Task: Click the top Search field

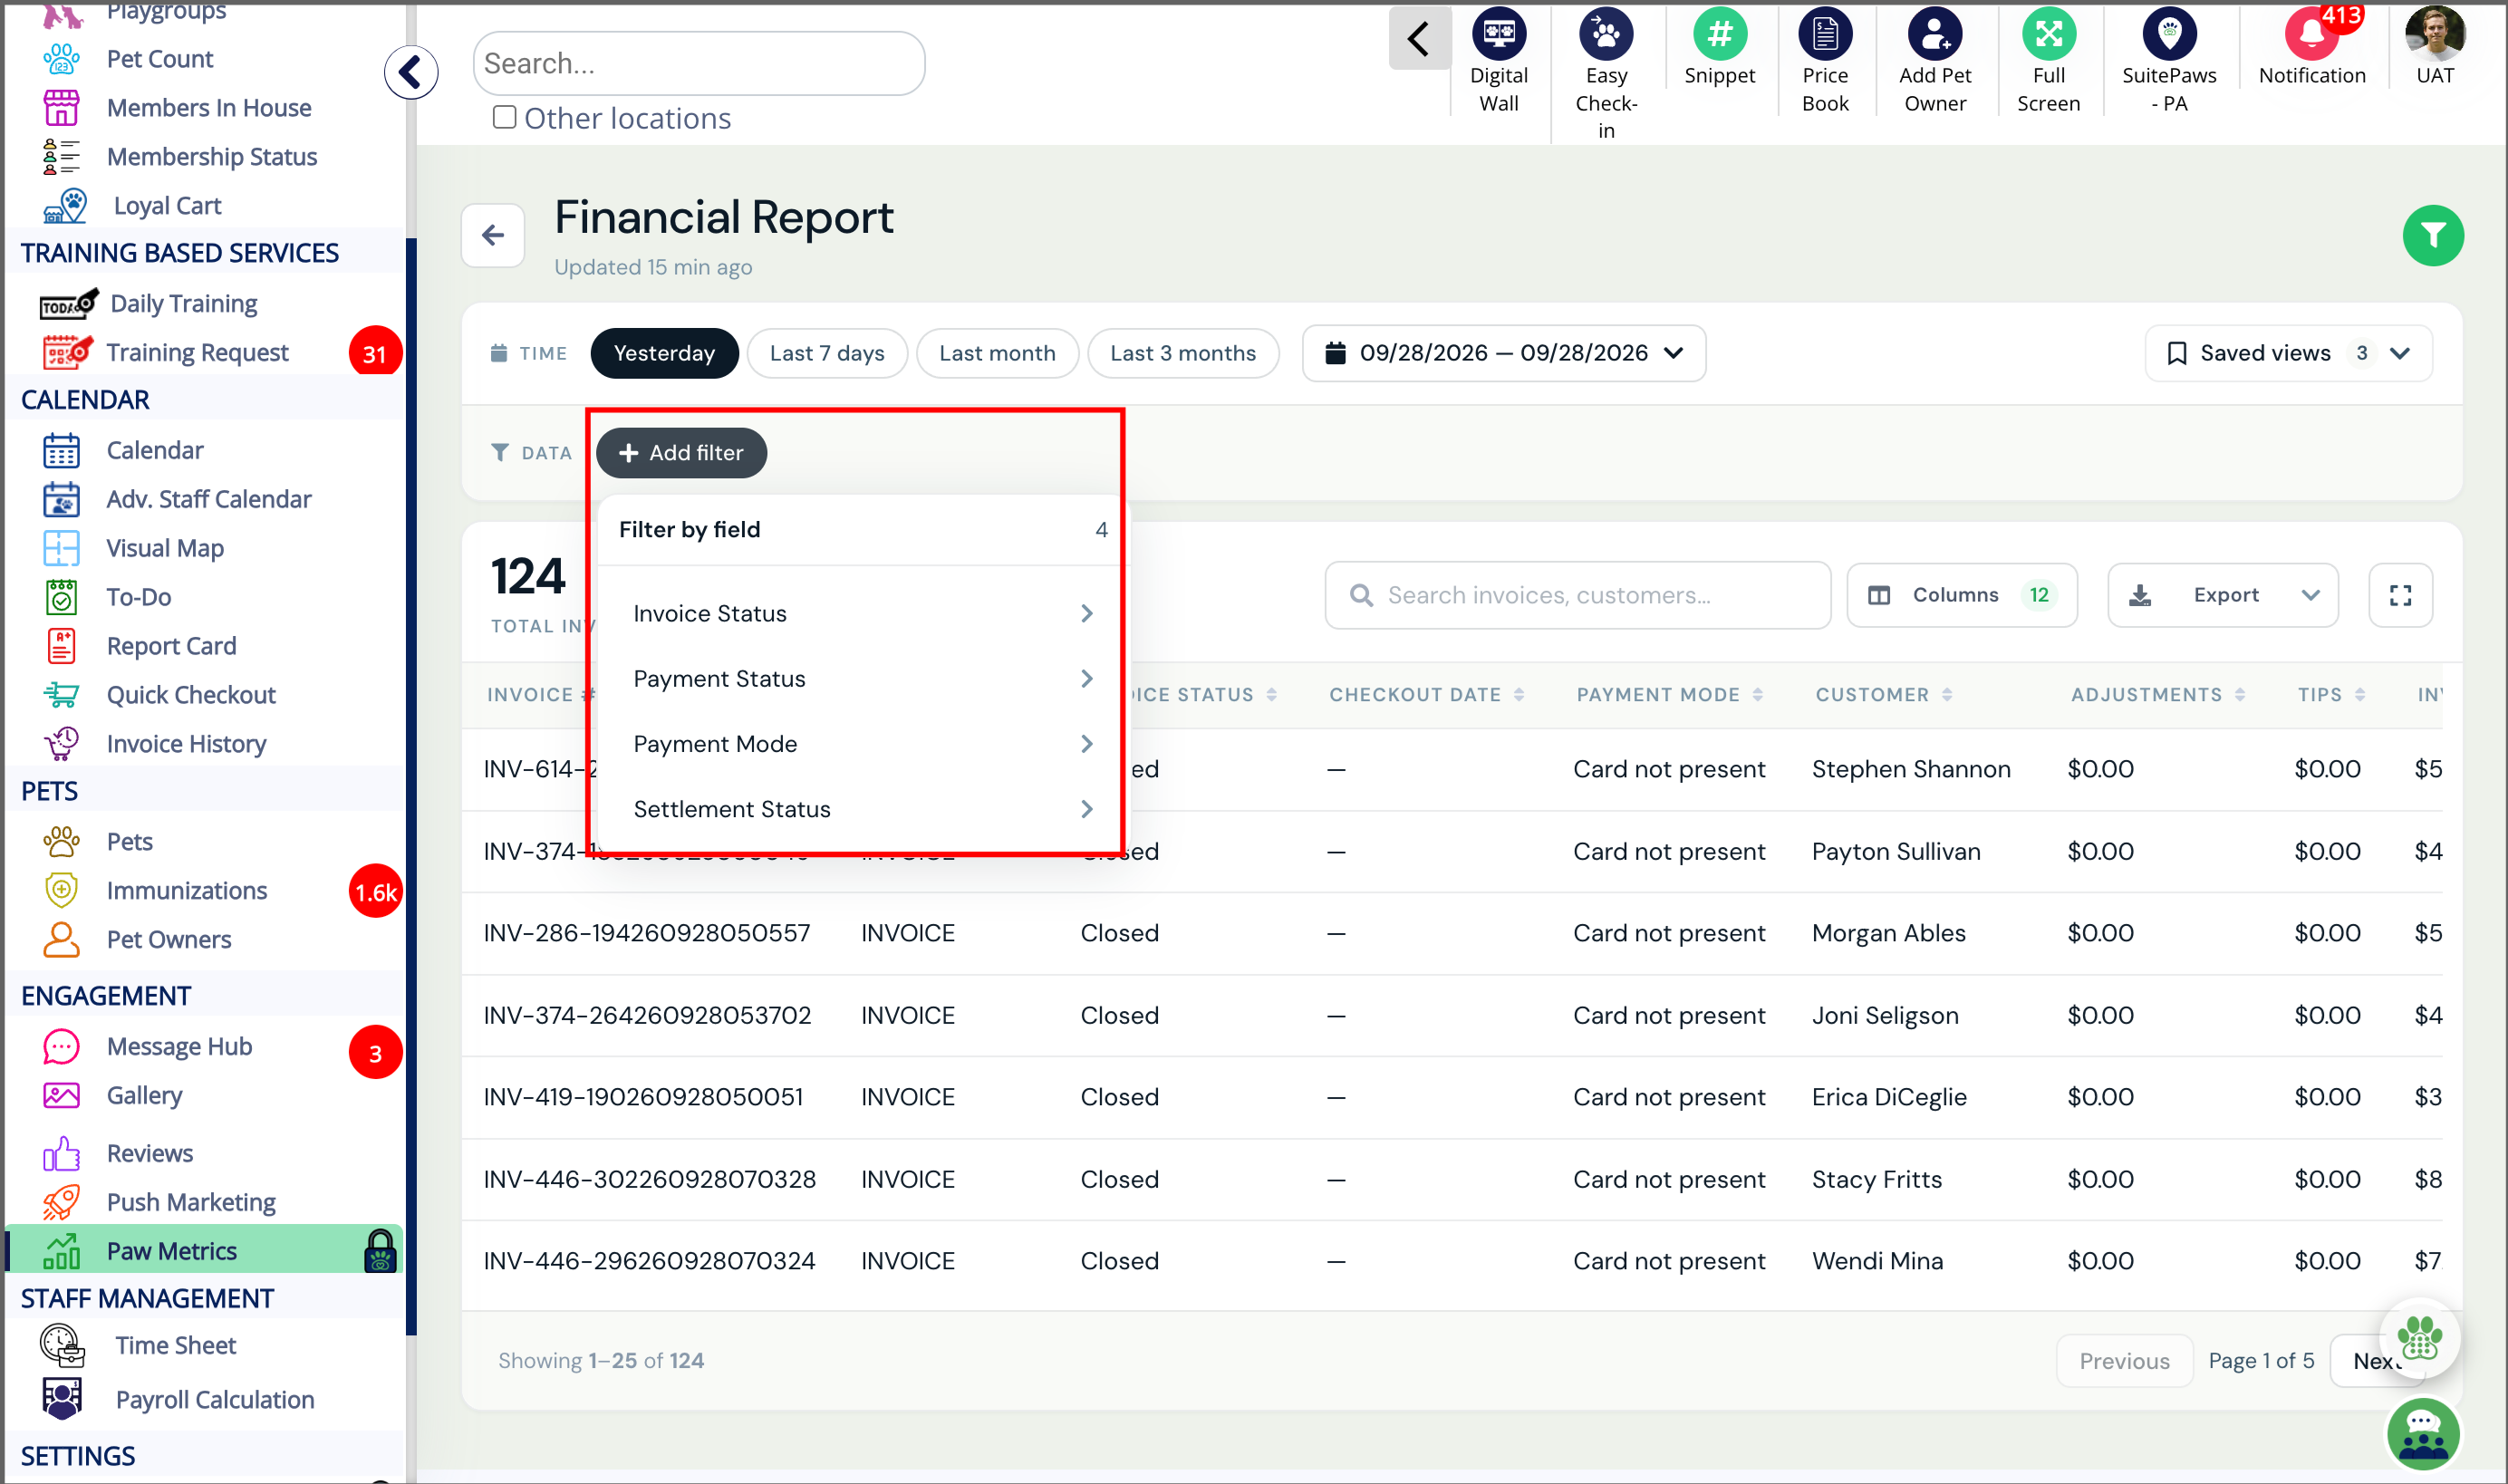Action: 698,63
